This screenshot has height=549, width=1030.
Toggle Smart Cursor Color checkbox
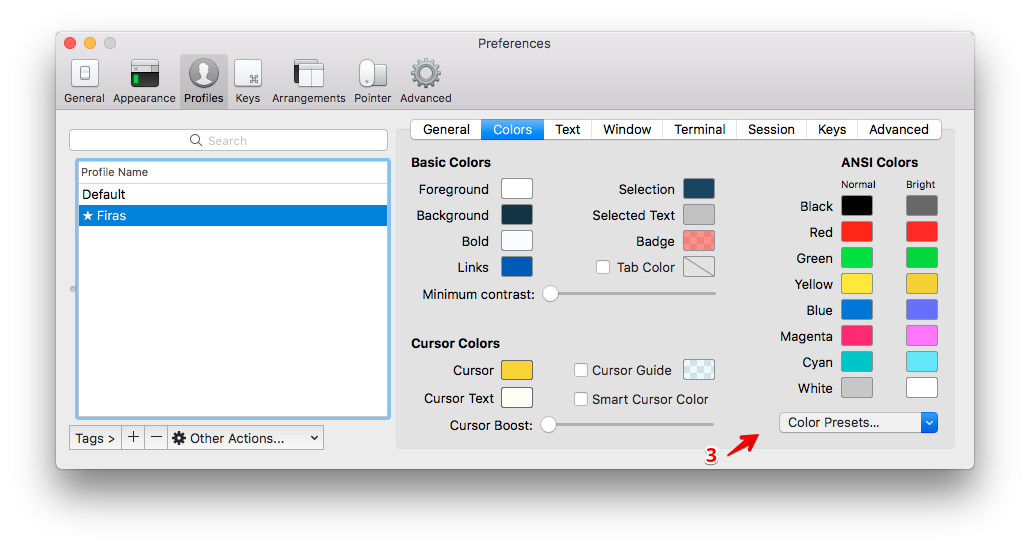(x=581, y=399)
